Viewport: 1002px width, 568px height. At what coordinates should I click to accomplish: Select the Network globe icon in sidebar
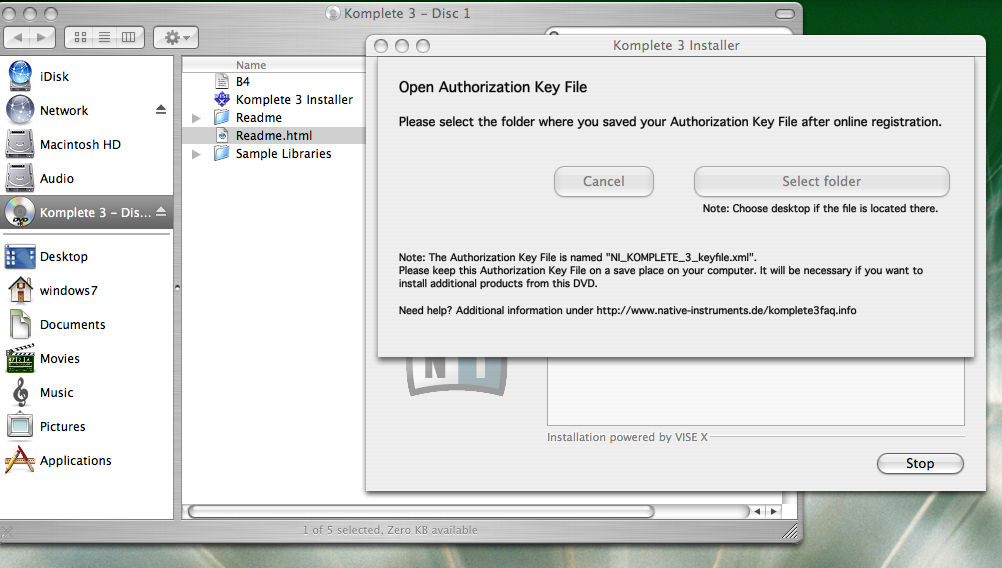[x=20, y=110]
